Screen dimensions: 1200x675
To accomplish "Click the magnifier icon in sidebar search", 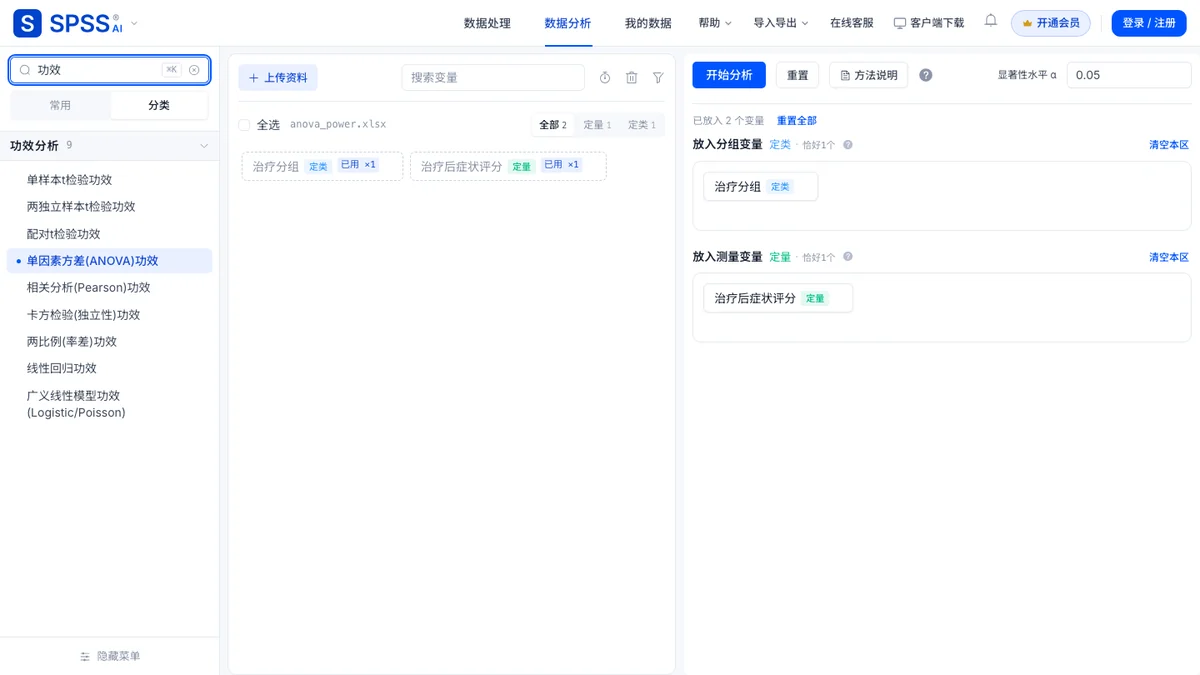I will pos(26,70).
